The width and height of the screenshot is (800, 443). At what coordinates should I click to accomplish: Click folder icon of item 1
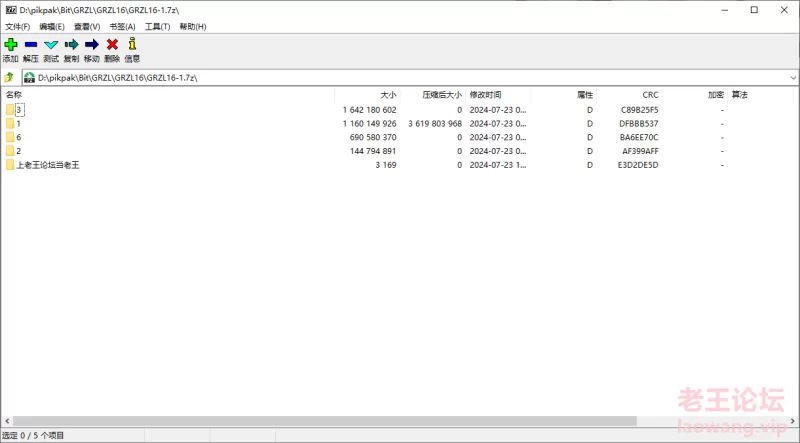(10, 124)
